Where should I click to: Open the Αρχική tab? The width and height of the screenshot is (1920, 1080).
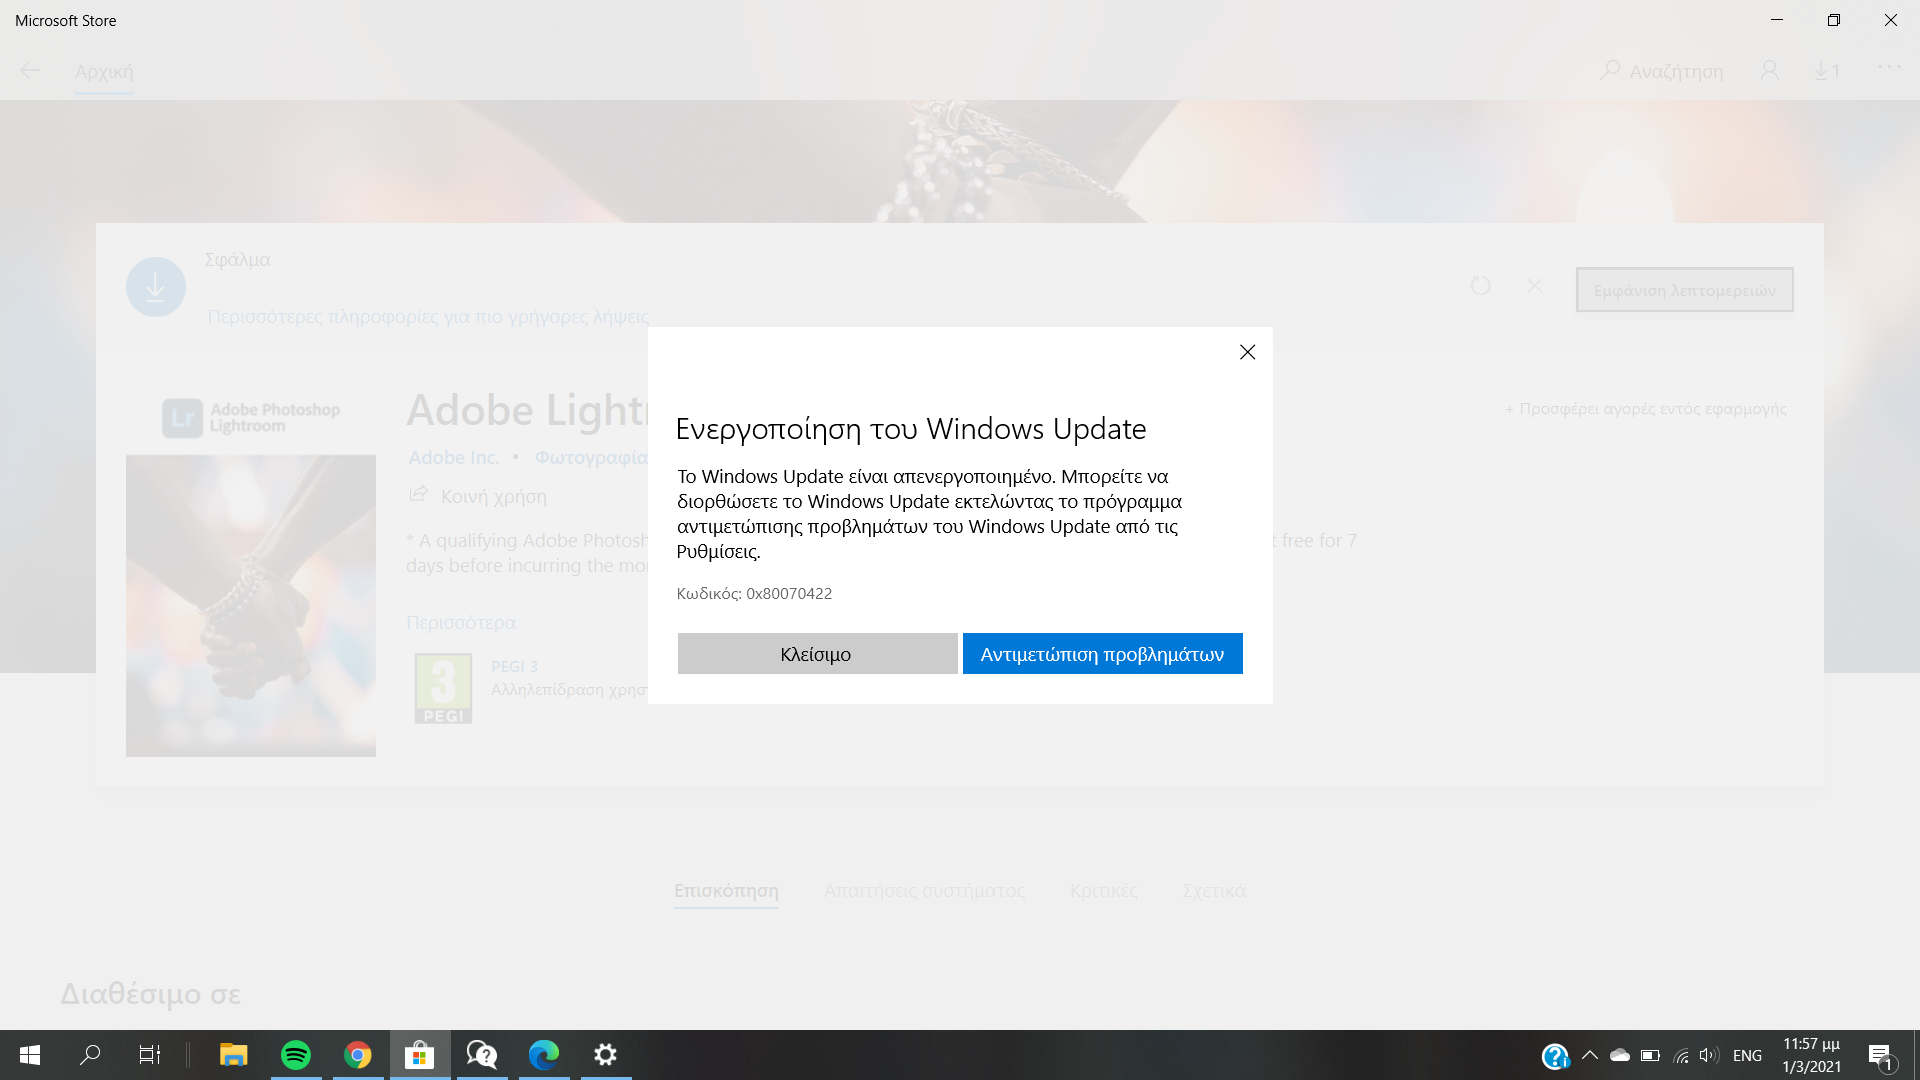pos(104,72)
